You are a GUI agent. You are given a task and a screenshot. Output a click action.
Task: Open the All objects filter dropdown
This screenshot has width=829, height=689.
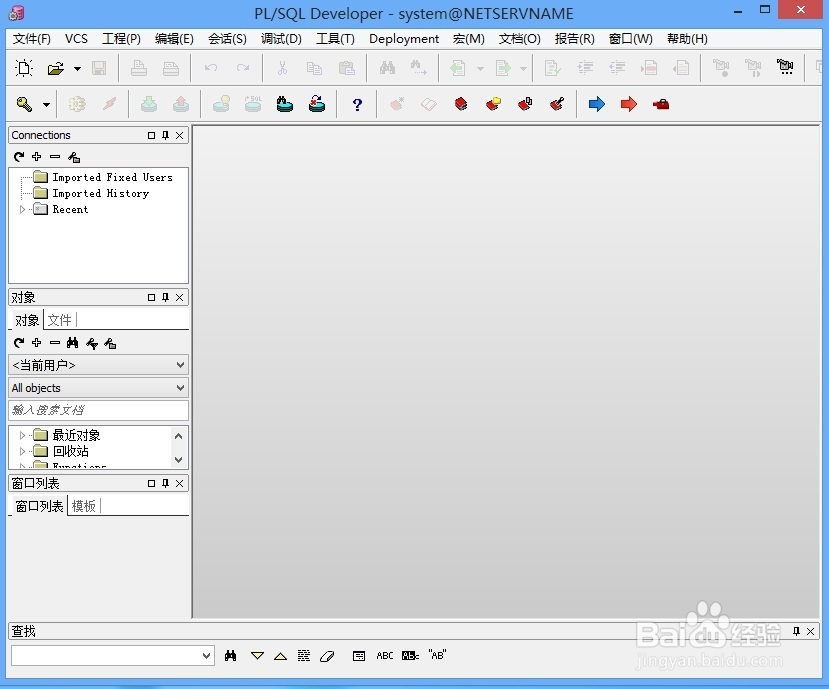click(x=180, y=388)
